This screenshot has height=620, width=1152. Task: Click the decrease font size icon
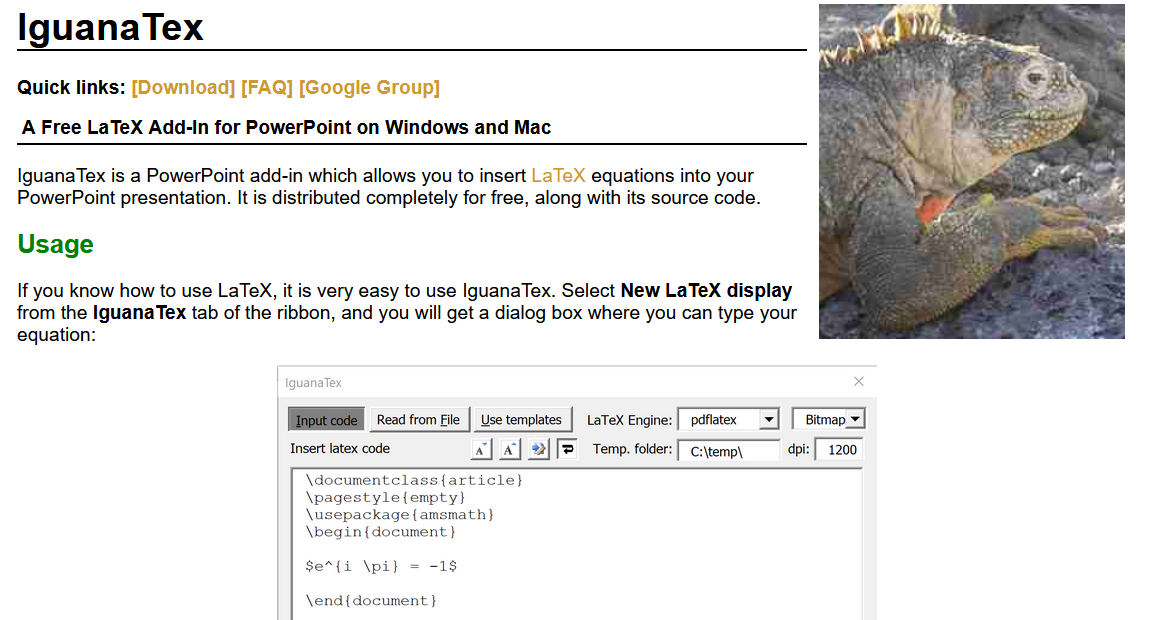tap(481, 449)
